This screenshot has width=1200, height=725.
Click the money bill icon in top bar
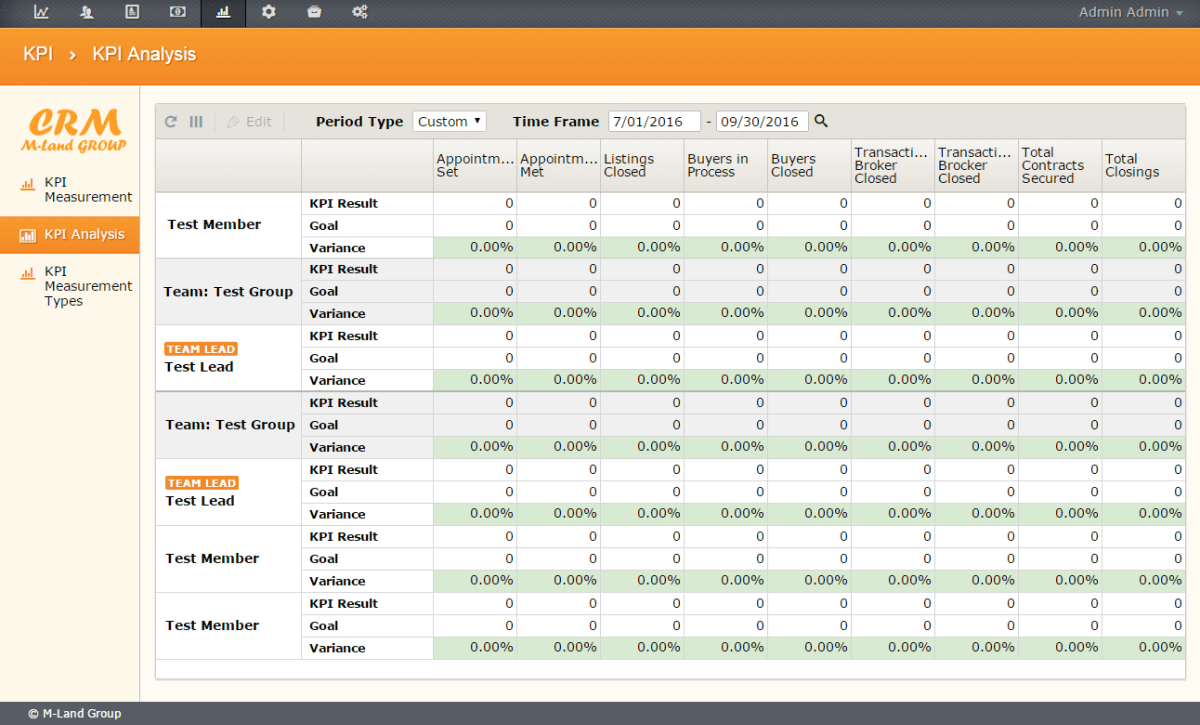click(x=177, y=12)
